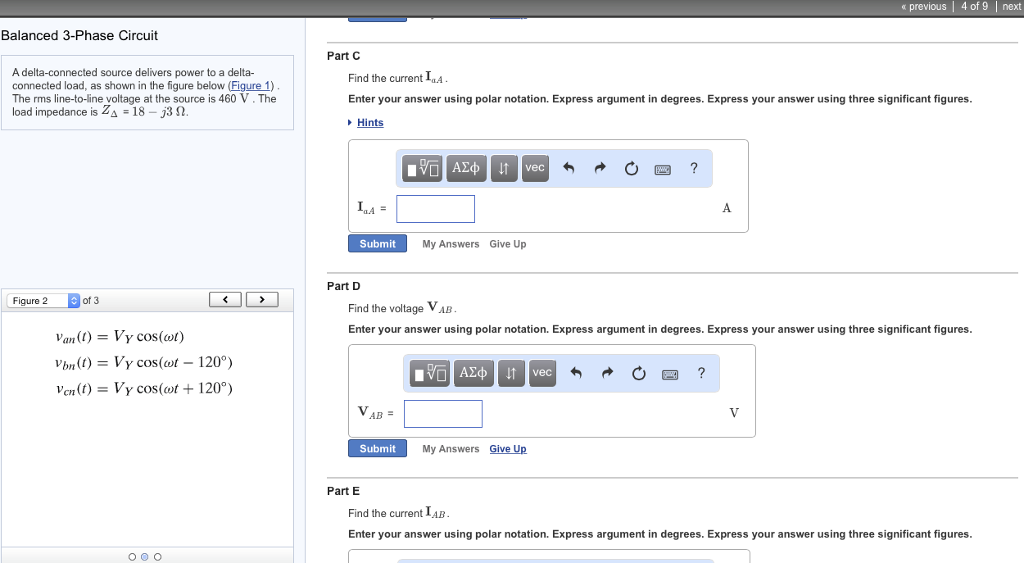This screenshot has width=1024, height=563.
Task: Open math templates in Part C toolbar
Action: 422,168
